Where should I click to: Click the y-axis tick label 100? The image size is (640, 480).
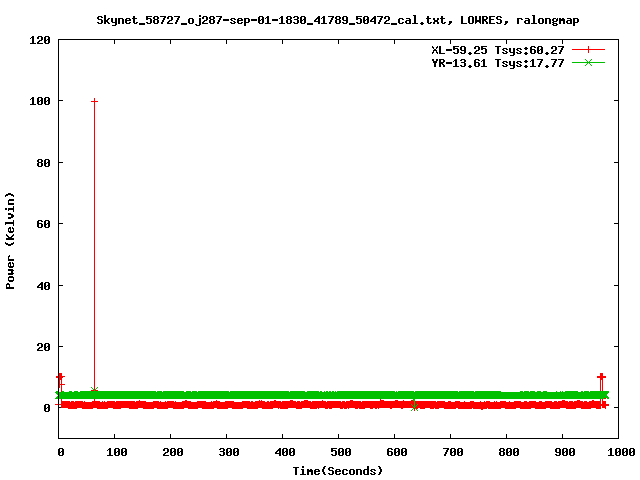tap(40, 101)
